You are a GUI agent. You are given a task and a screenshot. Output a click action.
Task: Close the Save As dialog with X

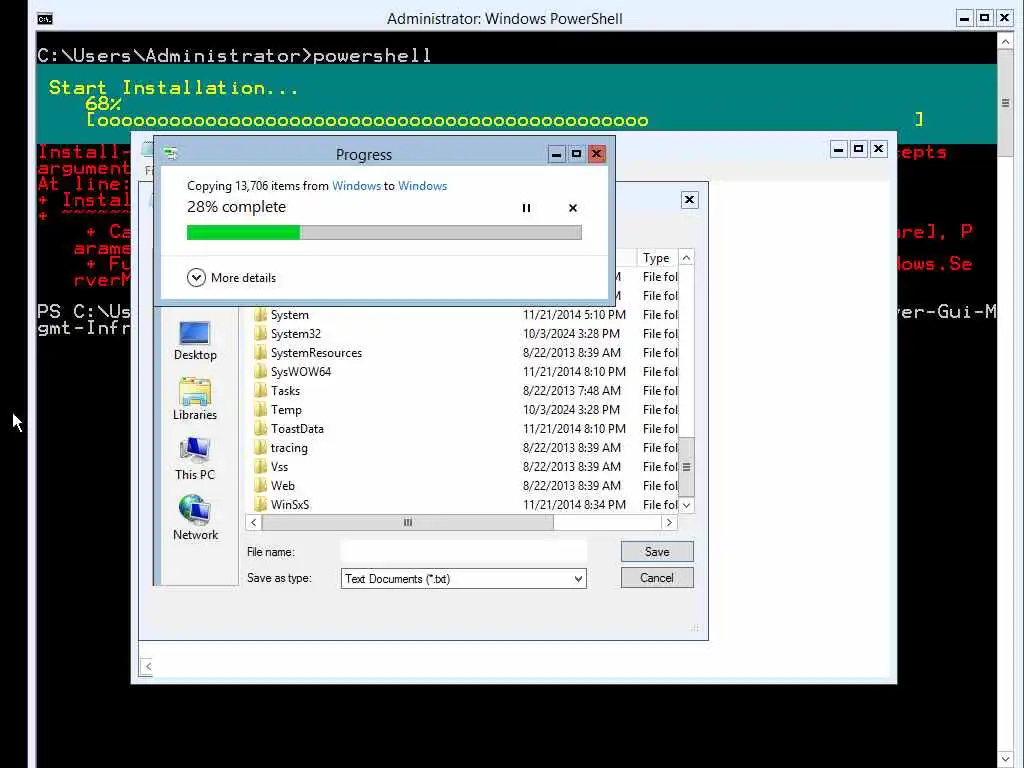point(689,200)
